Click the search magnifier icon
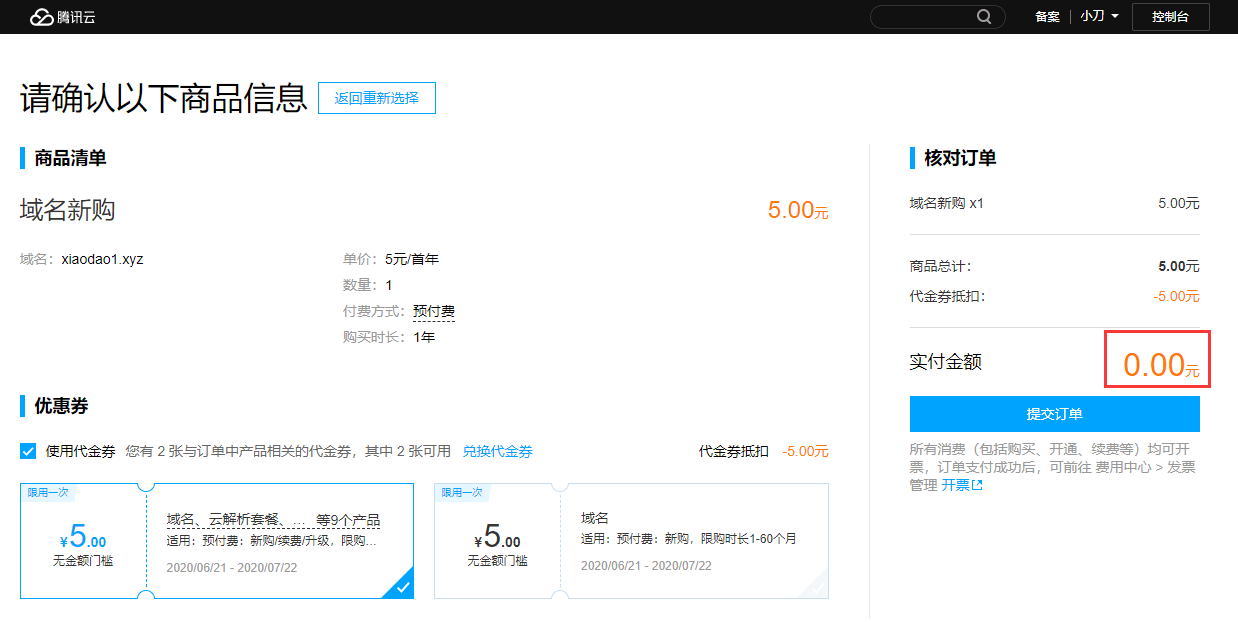The image size is (1238, 622). 984,17
